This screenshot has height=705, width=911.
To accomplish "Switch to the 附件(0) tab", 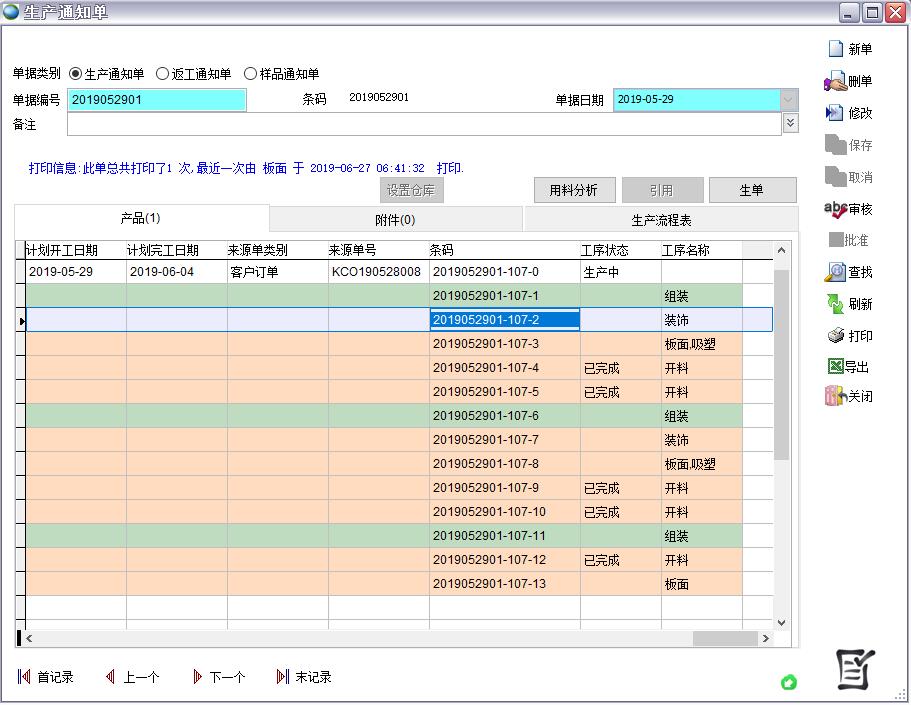I will pyautogui.click(x=396, y=219).
